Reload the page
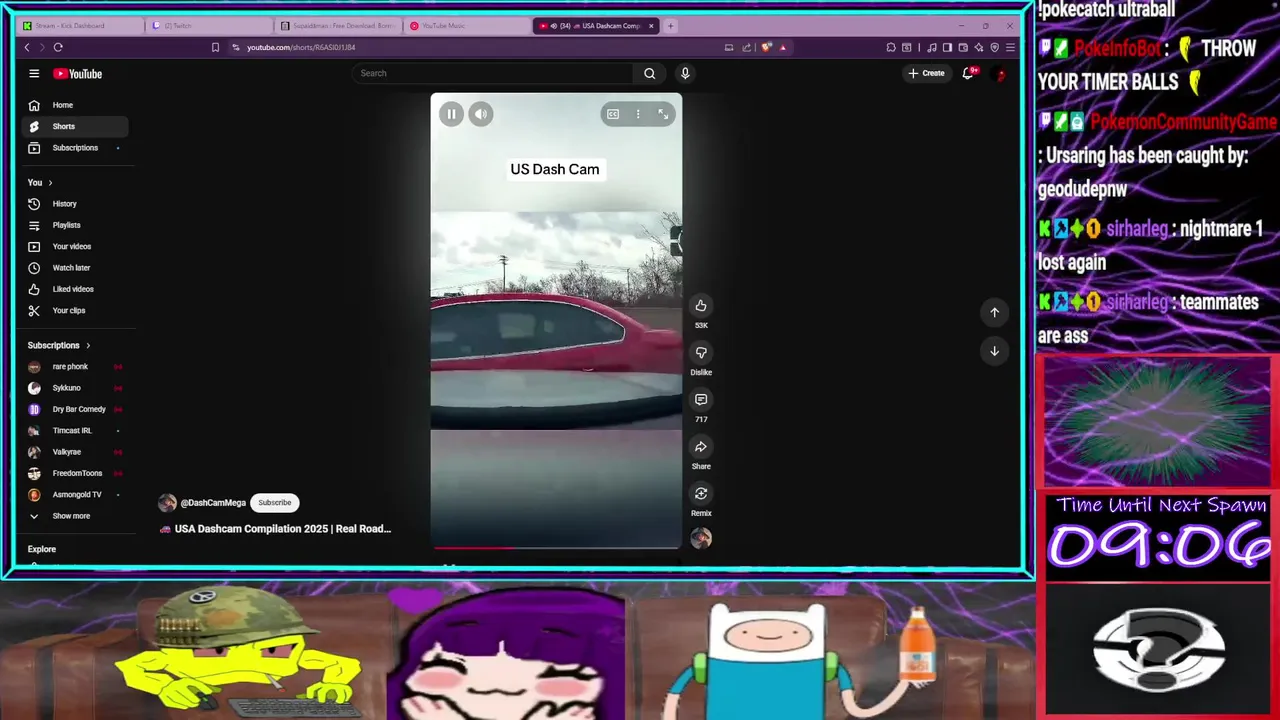1280x720 pixels. click(58, 47)
